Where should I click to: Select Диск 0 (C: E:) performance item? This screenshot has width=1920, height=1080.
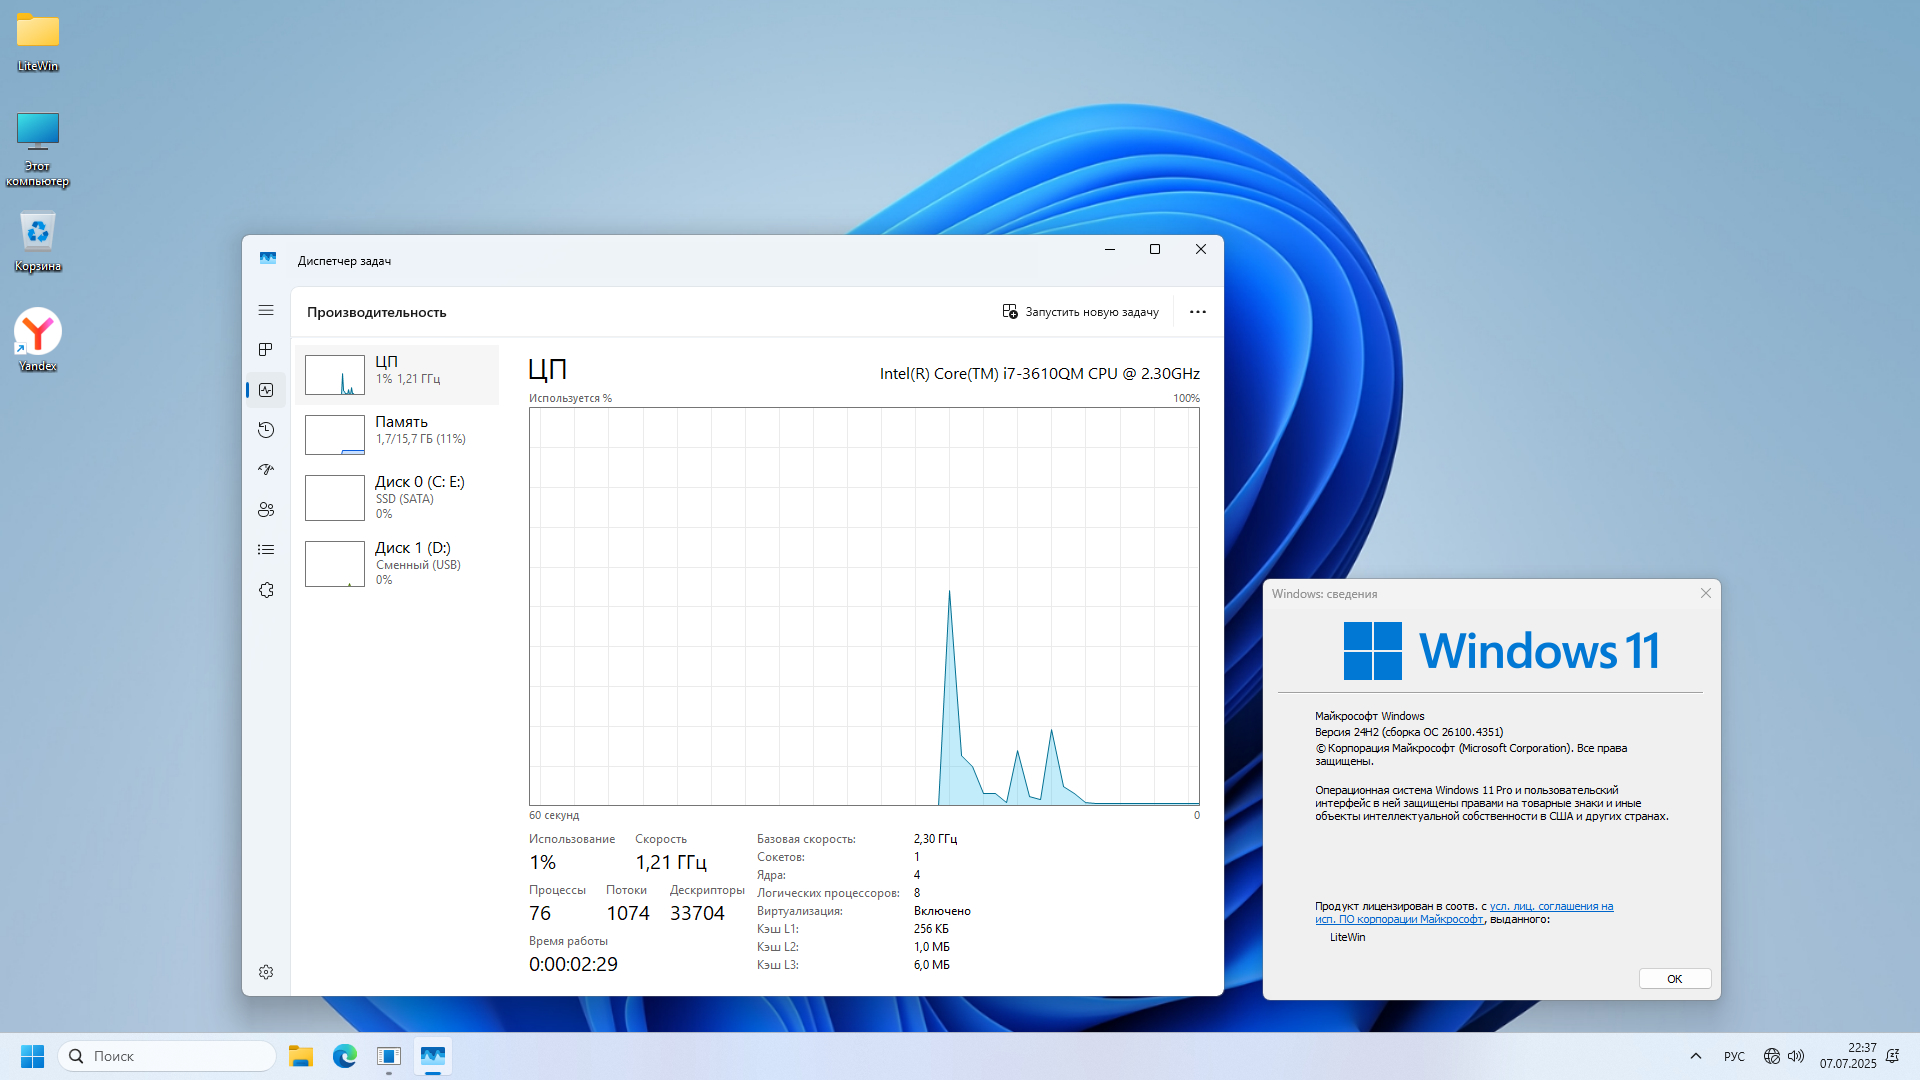(x=398, y=497)
